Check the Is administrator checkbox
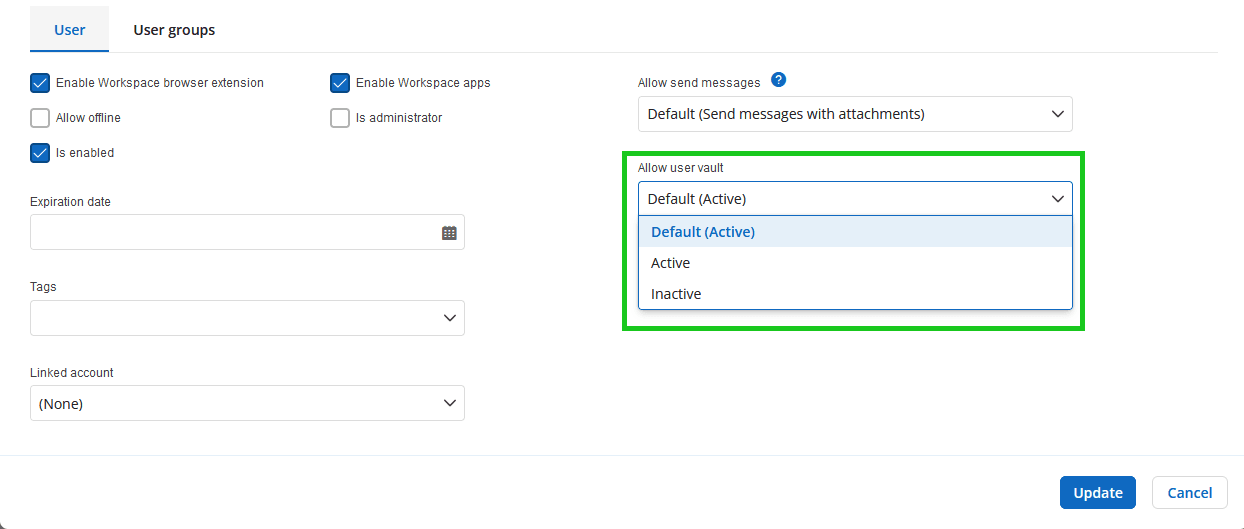 point(340,118)
